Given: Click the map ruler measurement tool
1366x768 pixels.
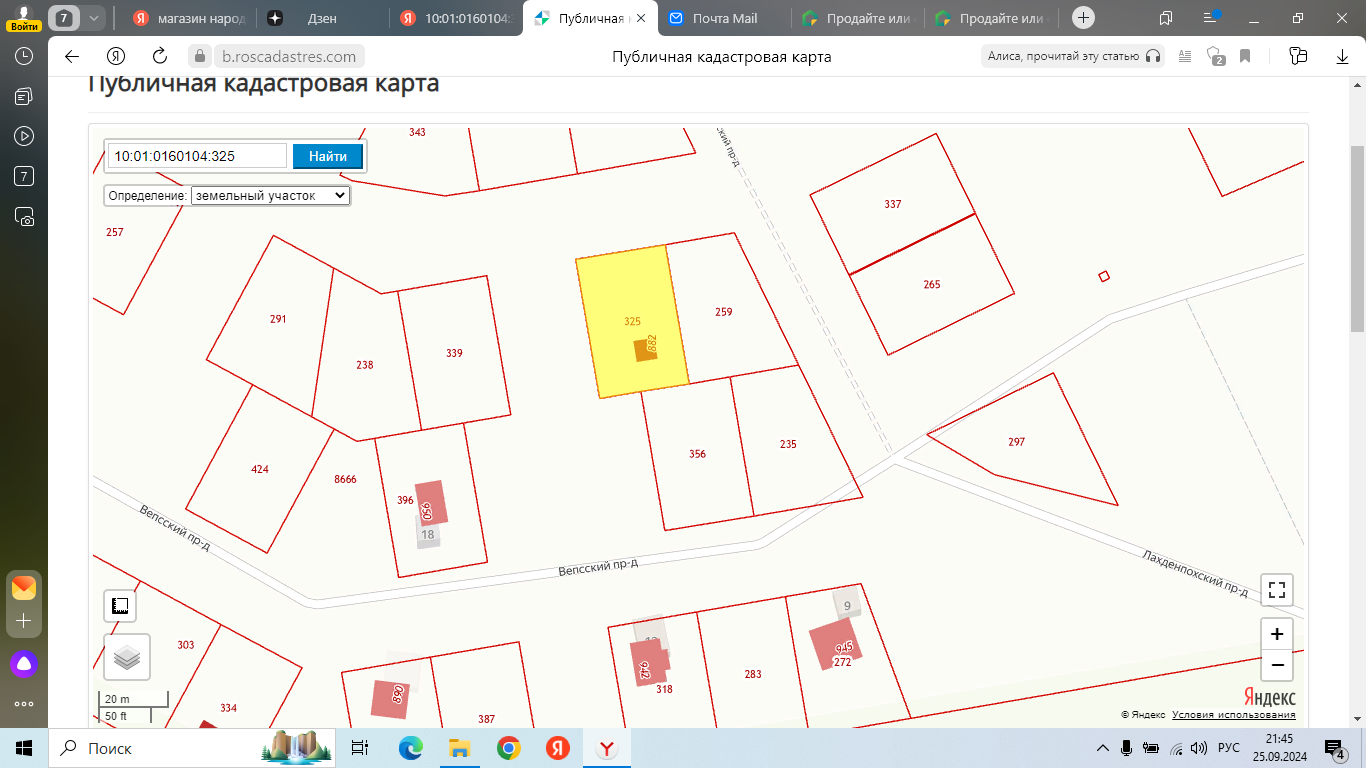Looking at the screenshot, I should [120, 606].
